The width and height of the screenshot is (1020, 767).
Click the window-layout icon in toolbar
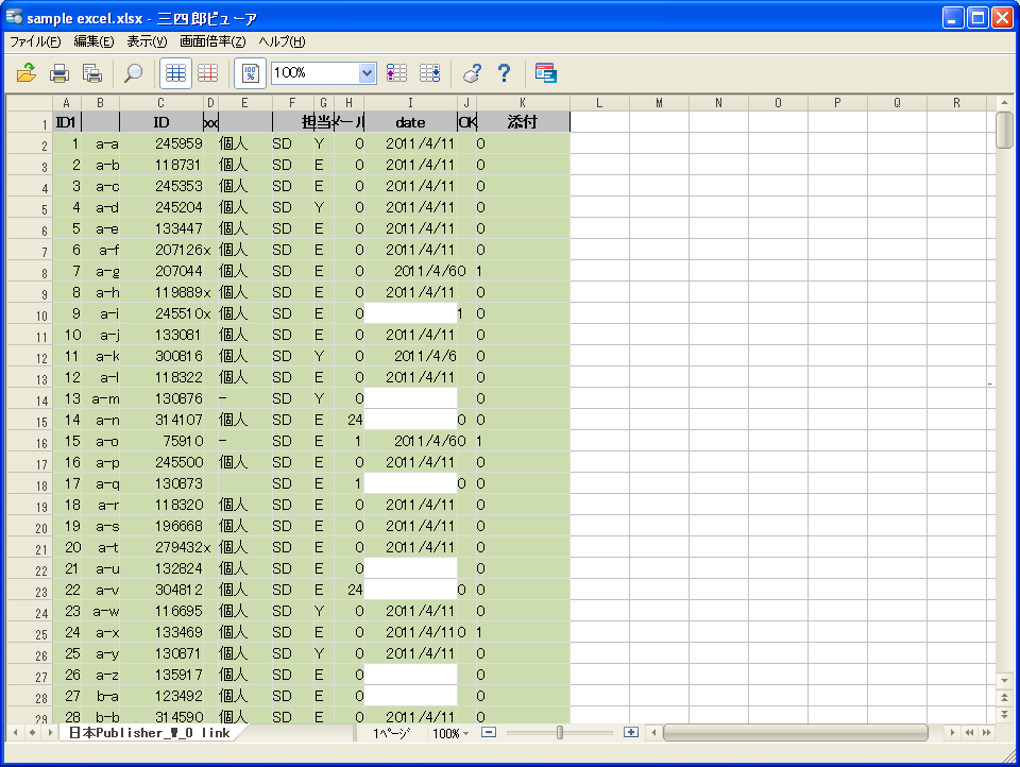pyautogui.click(x=545, y=73)
